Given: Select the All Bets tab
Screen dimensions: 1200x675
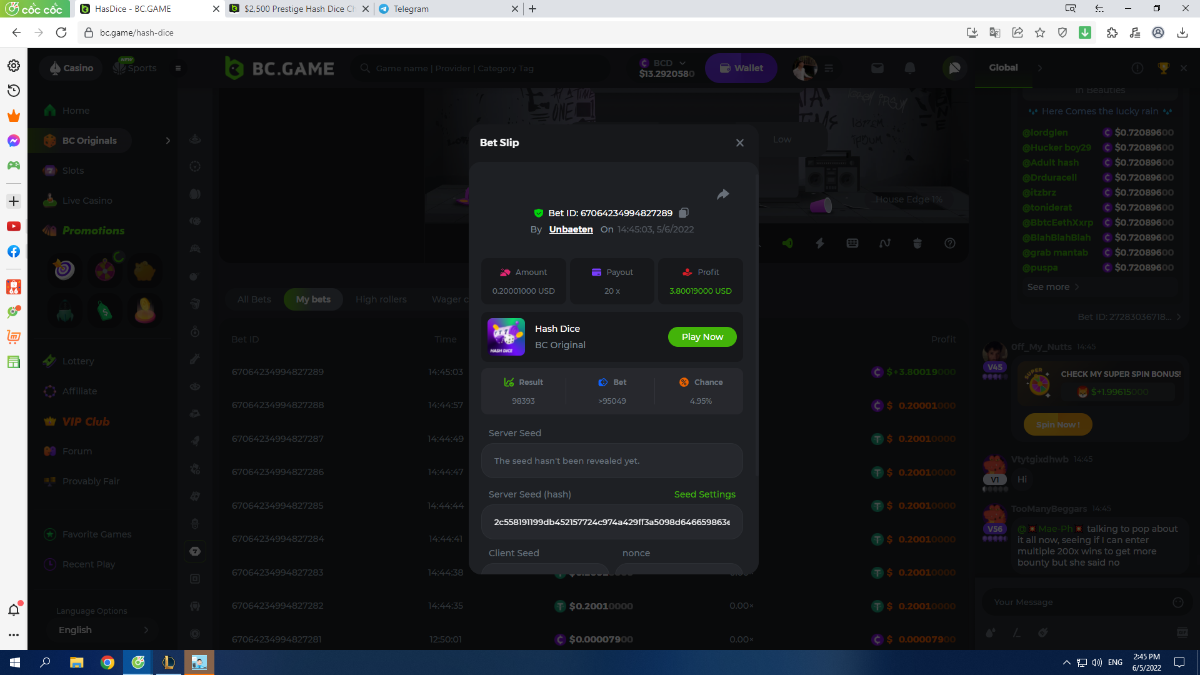Looking at the screenshot, I should click(254, 299).
